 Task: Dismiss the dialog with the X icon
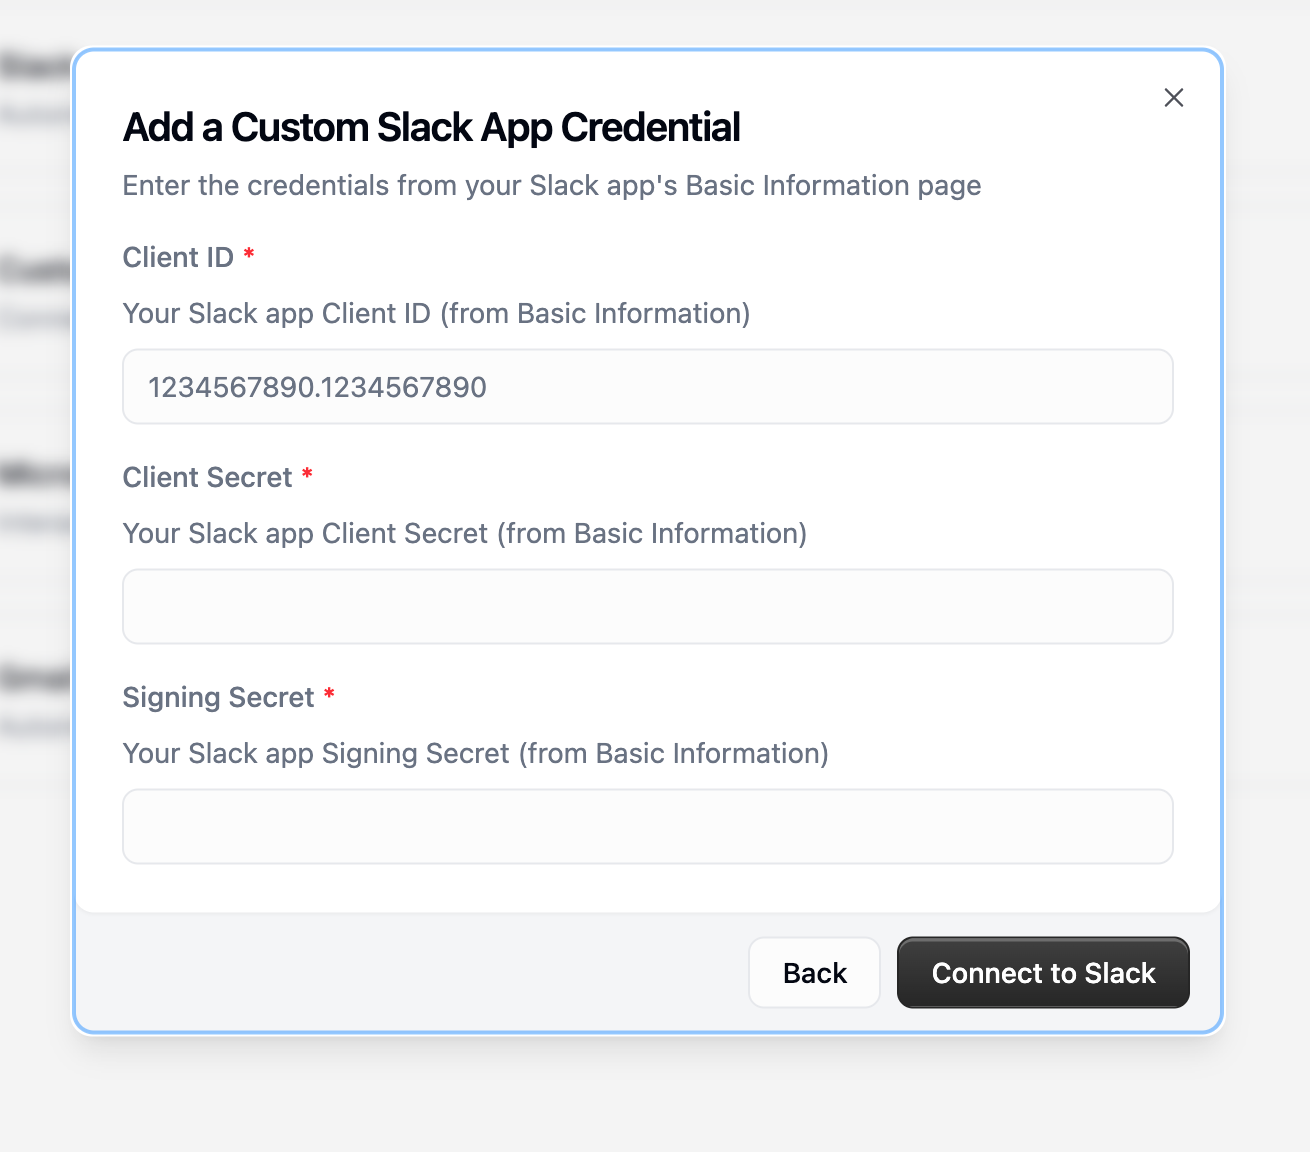(x=1173, y=97)
